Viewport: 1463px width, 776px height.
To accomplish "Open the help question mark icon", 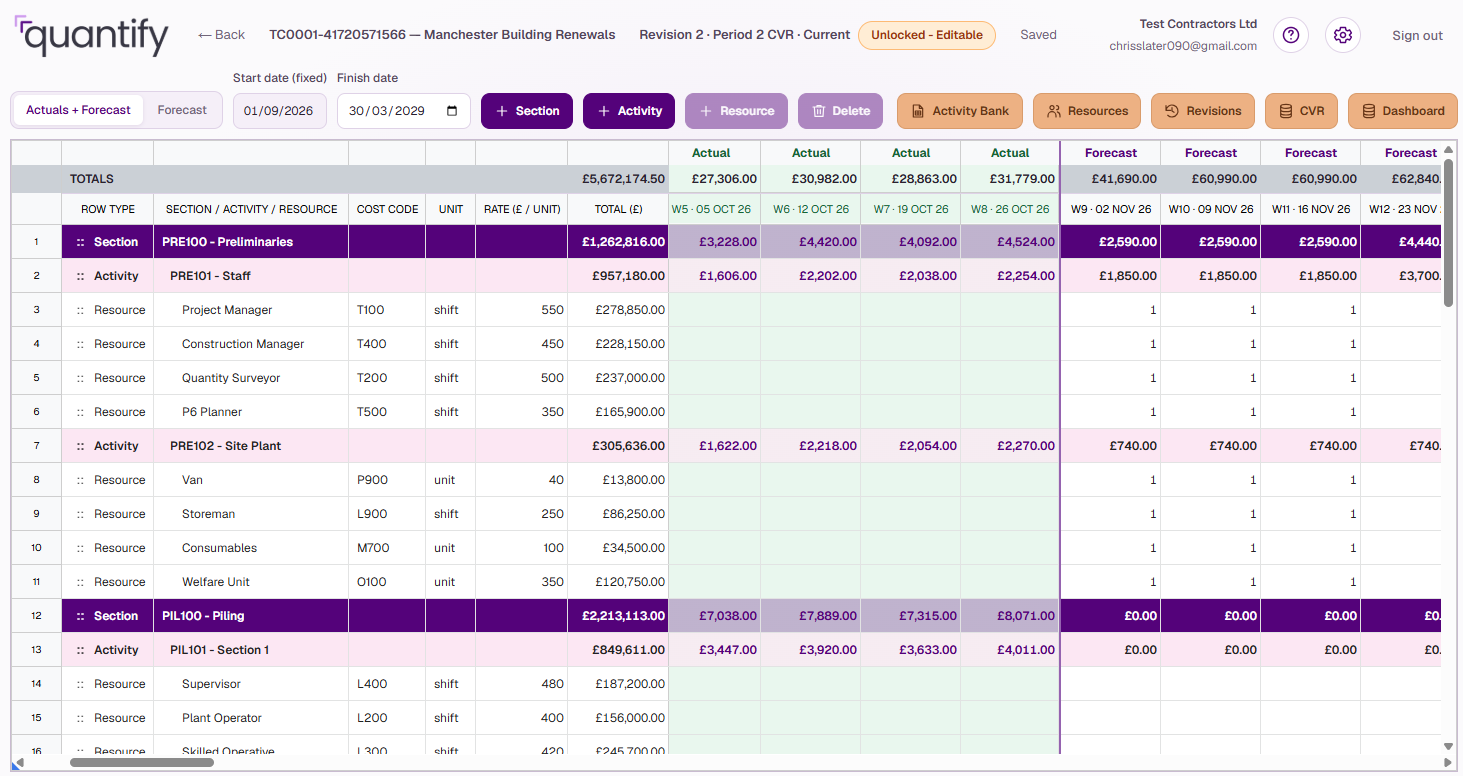I will click(x=1291, y=35).
